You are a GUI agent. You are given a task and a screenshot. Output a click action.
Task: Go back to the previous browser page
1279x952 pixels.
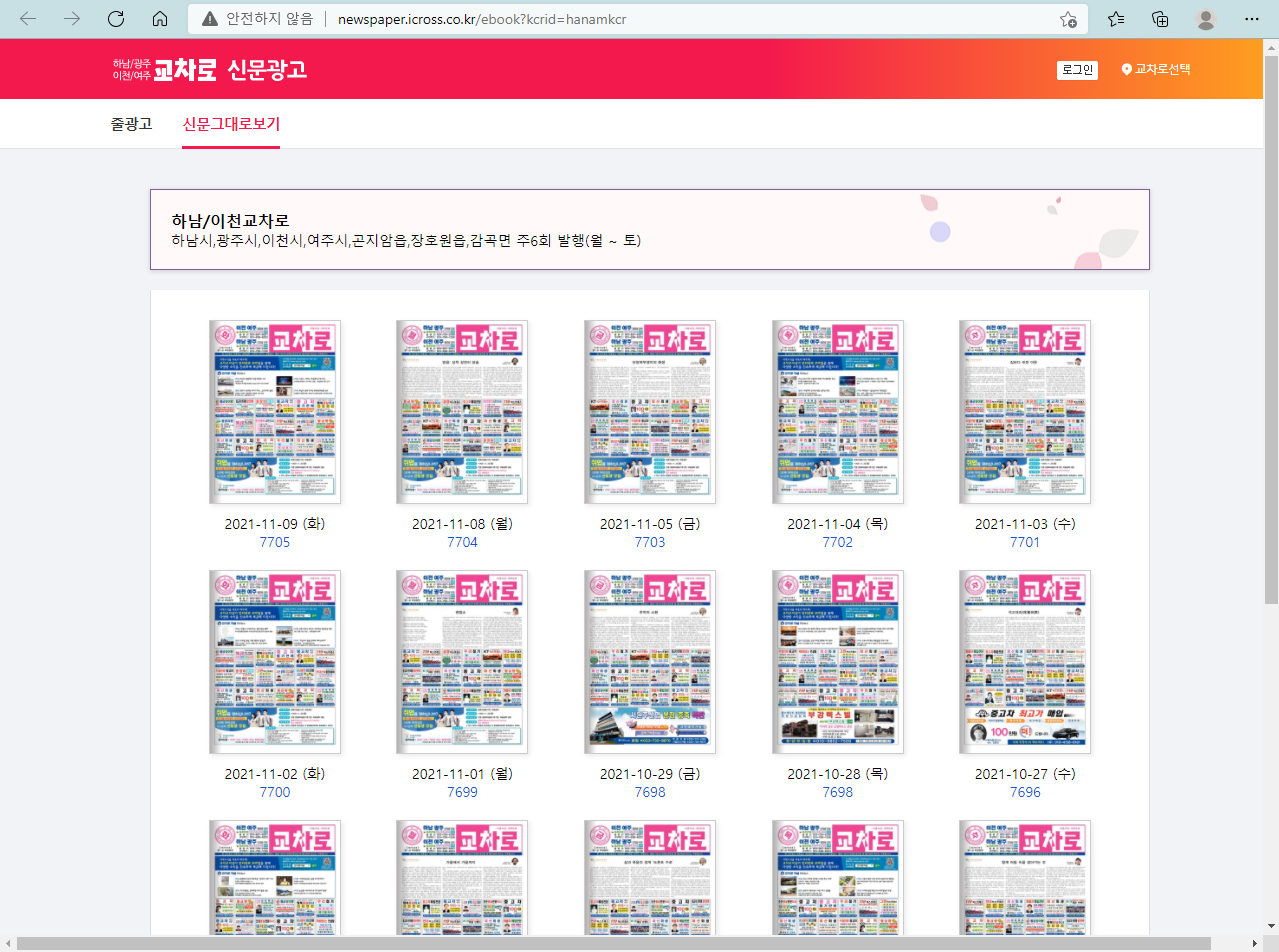[x=28, y=19]
